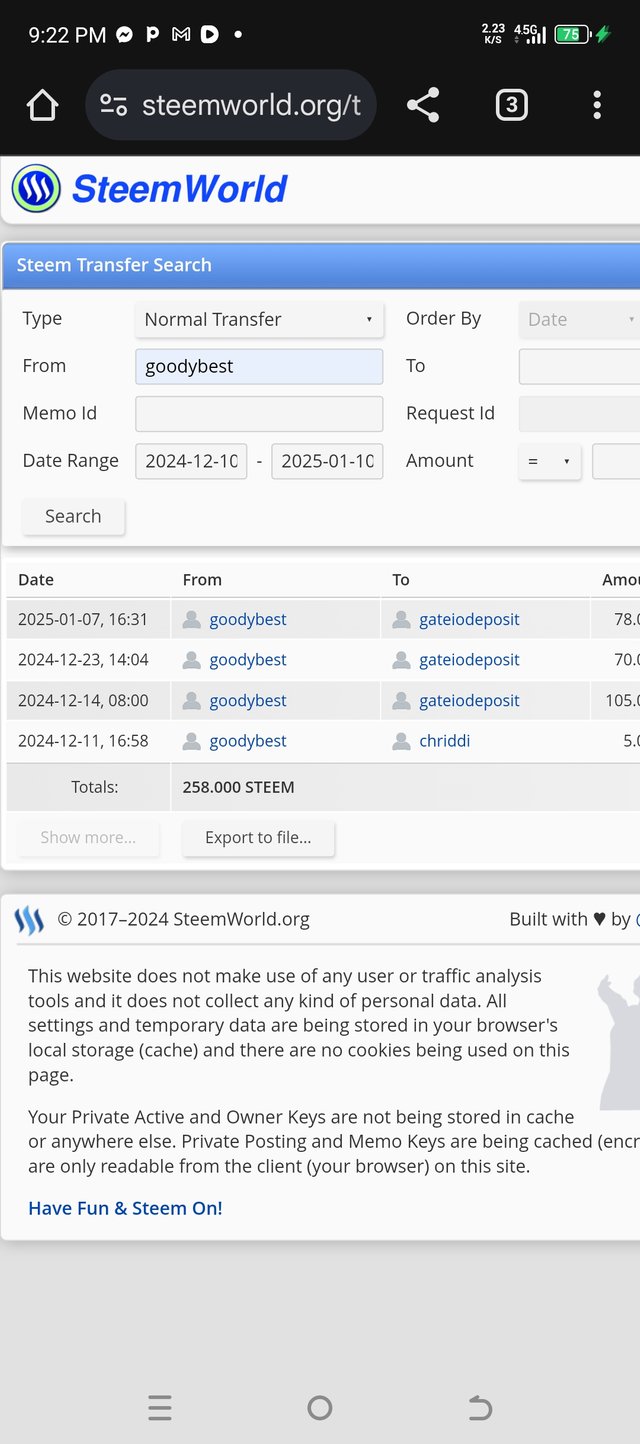The width and height of the screenshot is (640, 1444).
Task: Open the Type dropdown showing Normal Transfer
Action: coord(259,319)
